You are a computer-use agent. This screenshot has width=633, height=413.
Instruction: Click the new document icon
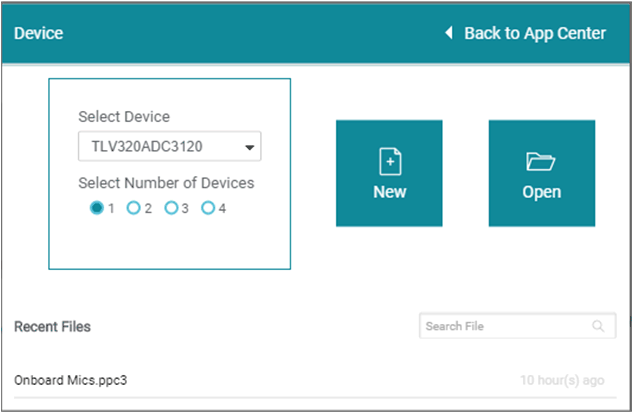(389, 162)
